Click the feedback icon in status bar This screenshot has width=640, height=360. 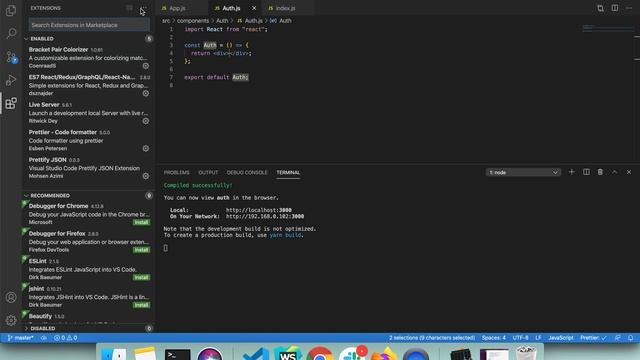(x=618, y=338)
